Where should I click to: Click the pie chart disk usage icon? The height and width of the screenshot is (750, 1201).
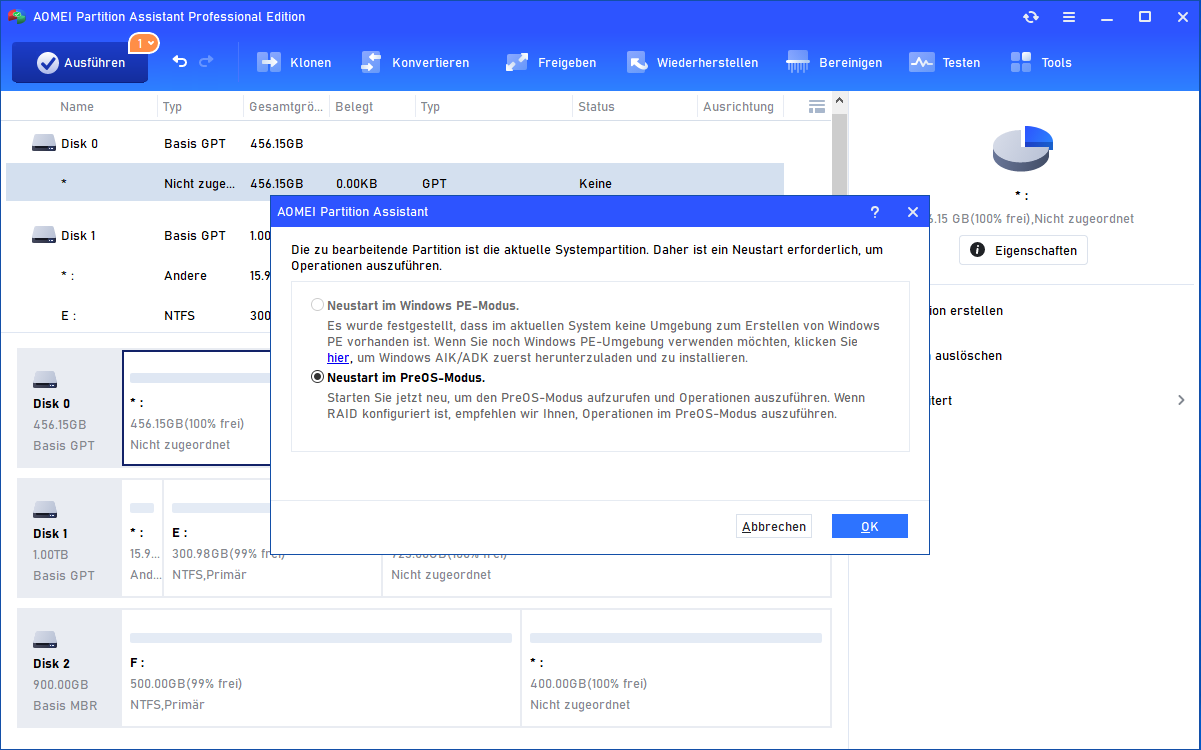[x=1022, y=148]
